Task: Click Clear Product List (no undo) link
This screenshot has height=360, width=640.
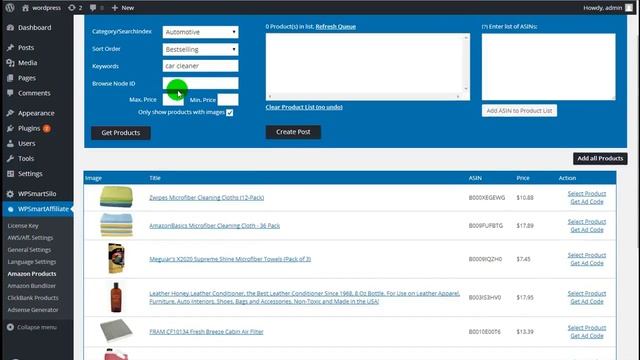Action: pyautogui.click(x=304, y=107)
